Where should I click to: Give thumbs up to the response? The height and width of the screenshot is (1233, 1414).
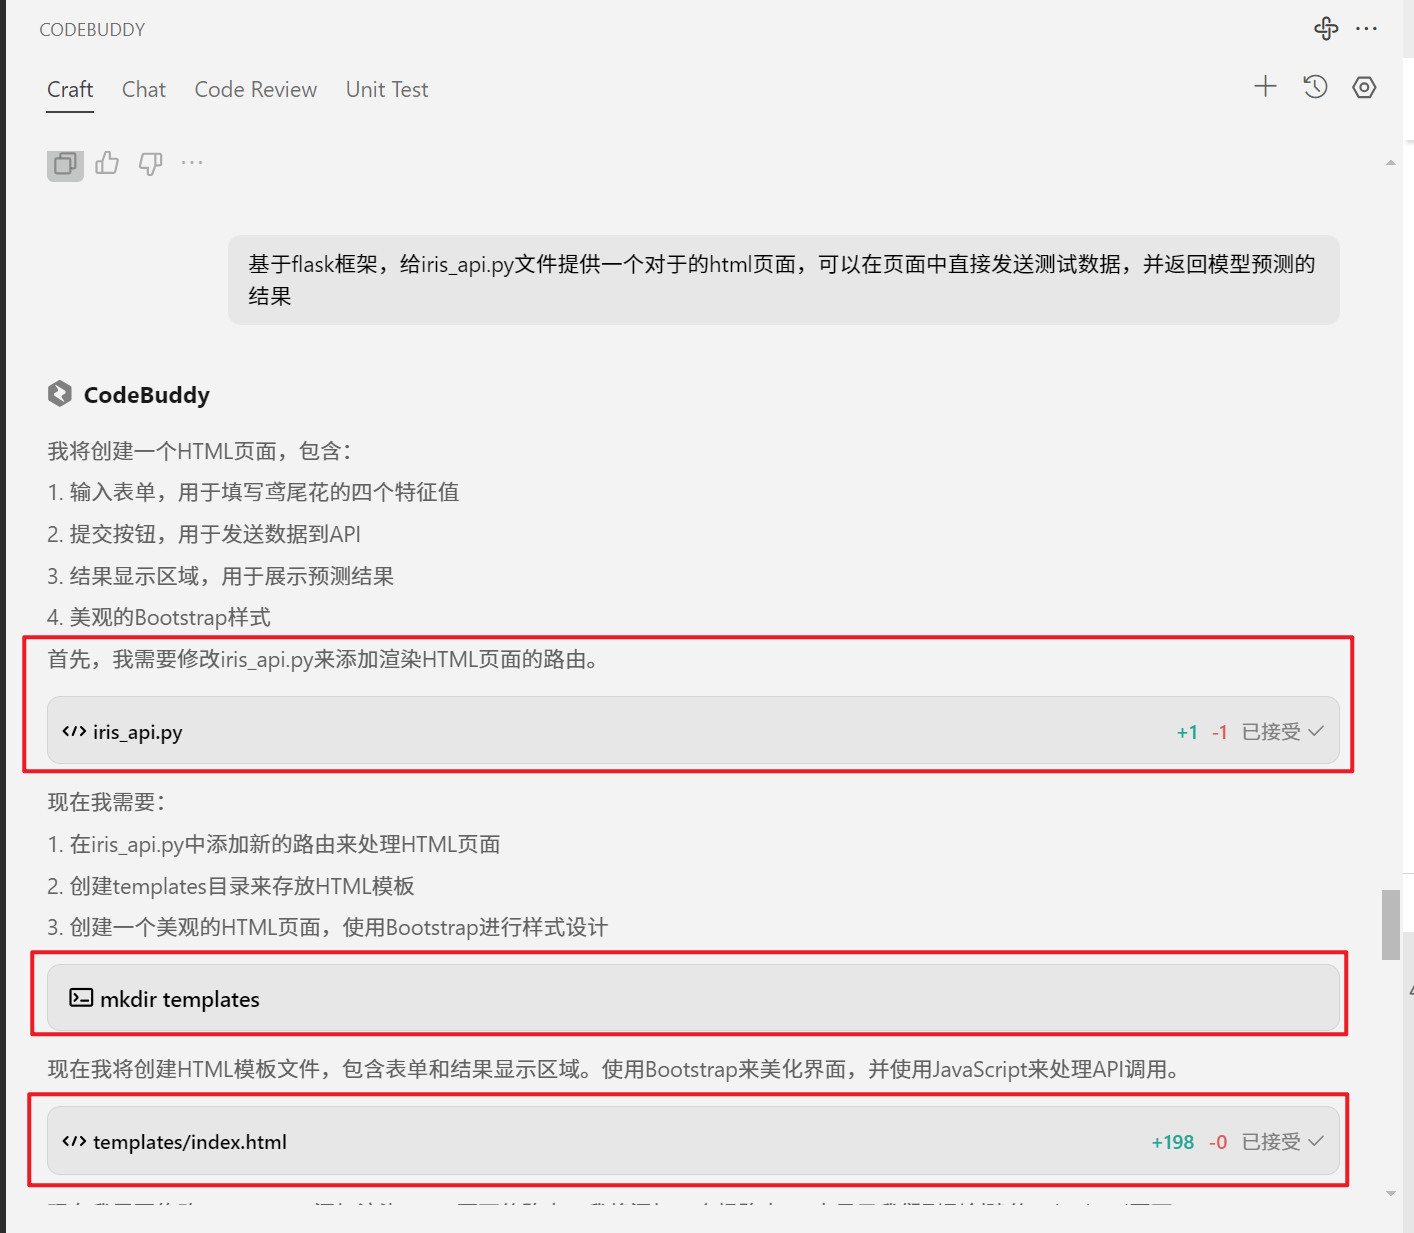[x=107, y=163]
